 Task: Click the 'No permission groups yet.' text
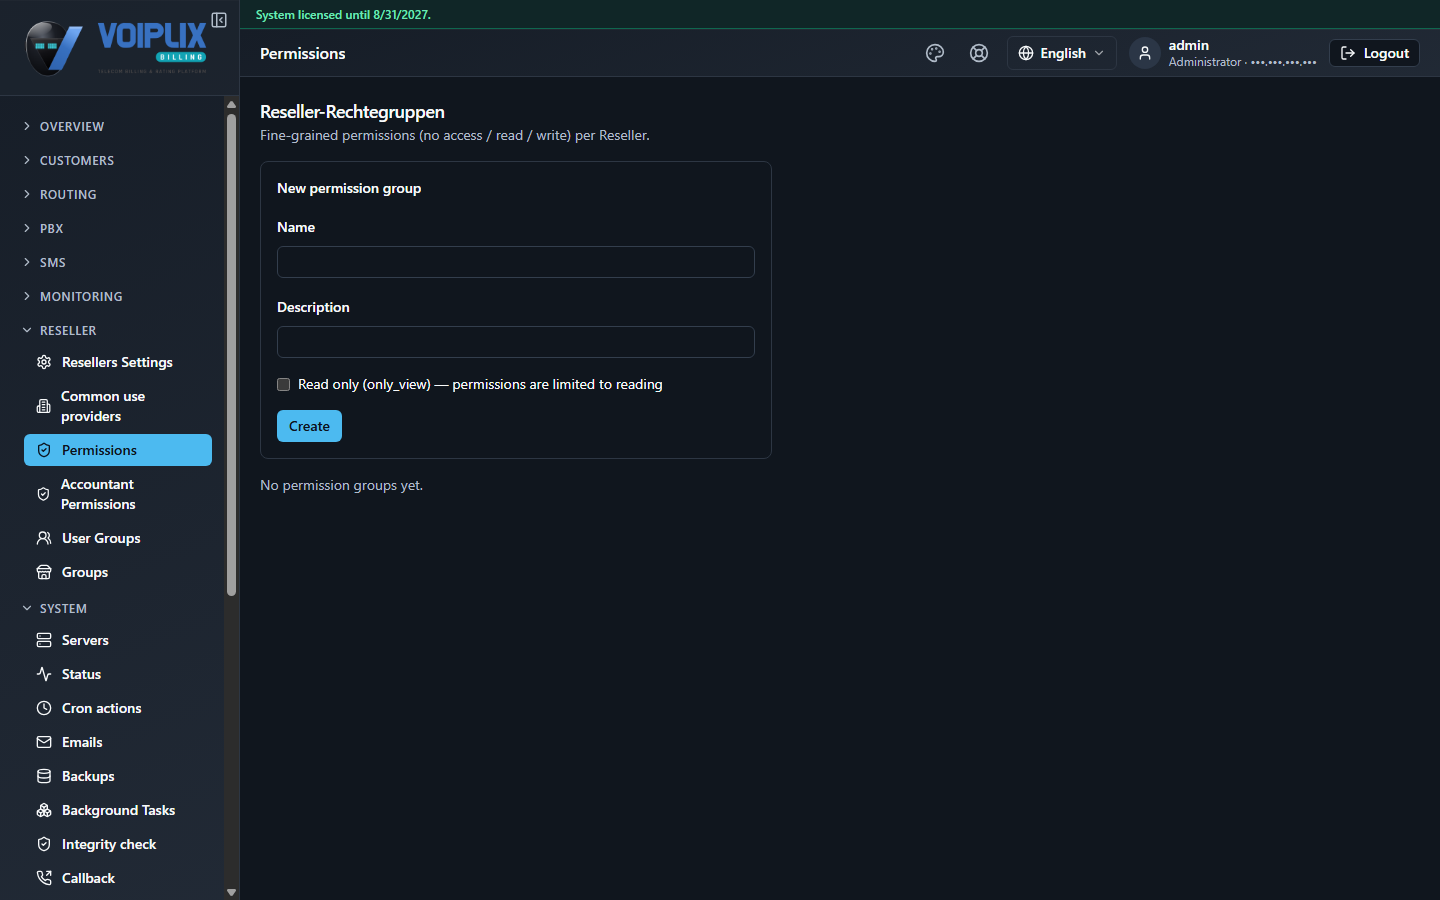point(341,485)
